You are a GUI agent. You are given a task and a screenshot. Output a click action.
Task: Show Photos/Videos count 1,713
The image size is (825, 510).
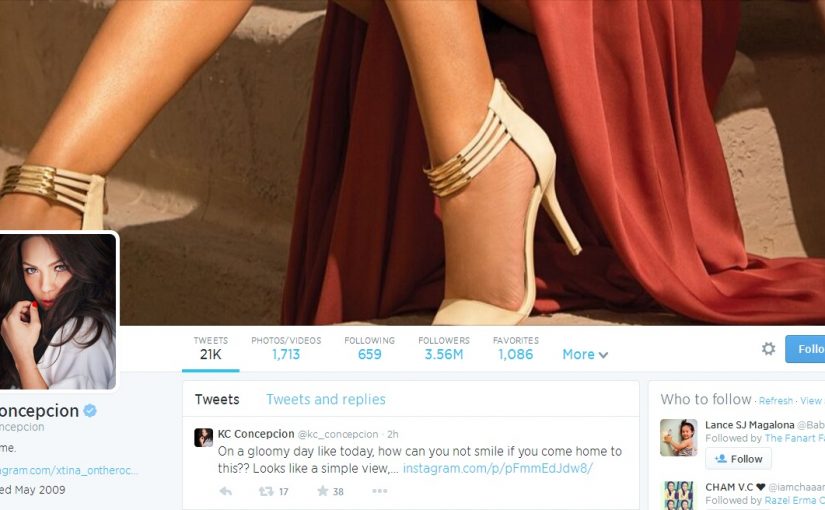coord(286,348)
